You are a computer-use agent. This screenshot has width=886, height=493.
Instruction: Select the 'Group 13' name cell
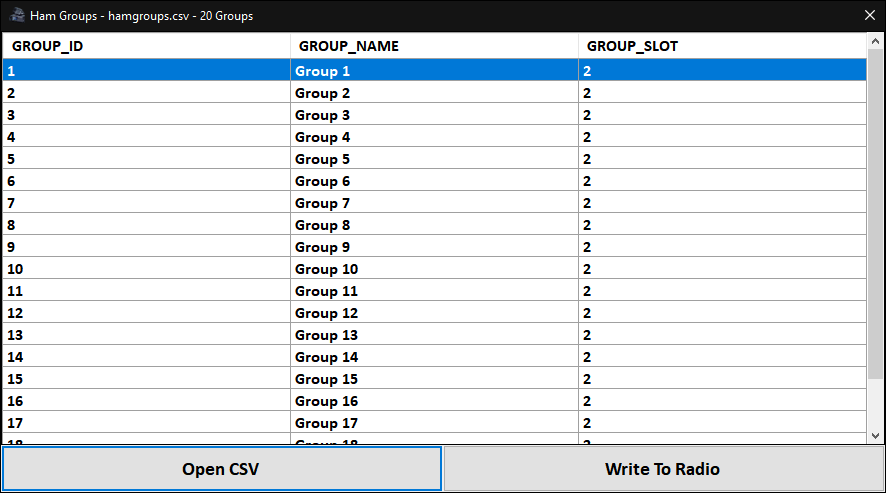(x=435, y=335)
